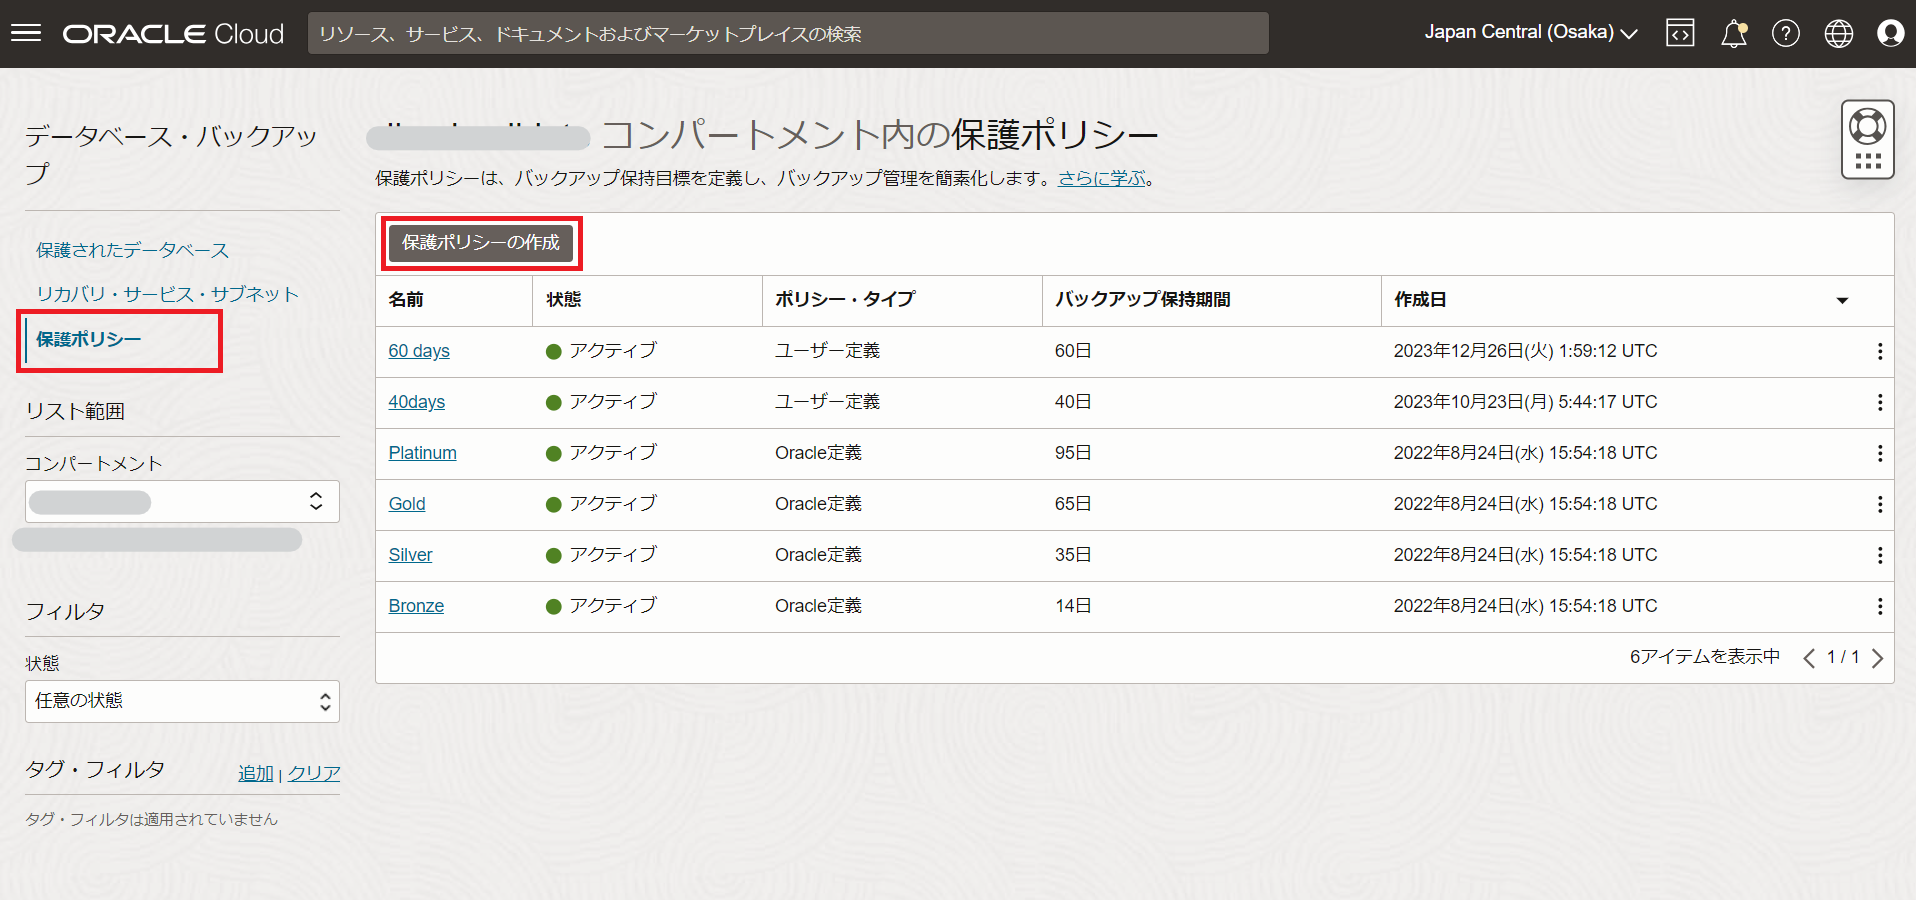The width and height of the screenshot is (1916, 900).
Task: Open the hamburger navigation menu
Action: tap(26, 33)
